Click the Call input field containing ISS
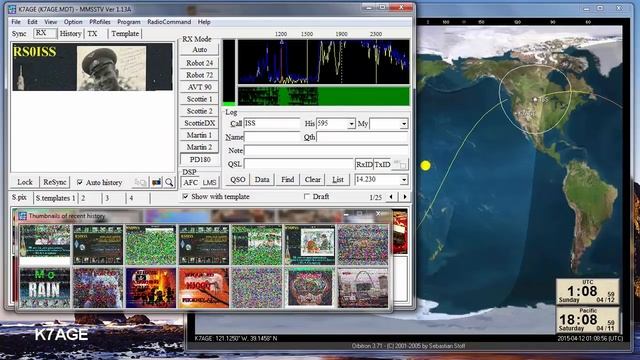Viewport: 640px width, 360px height. 272,124
